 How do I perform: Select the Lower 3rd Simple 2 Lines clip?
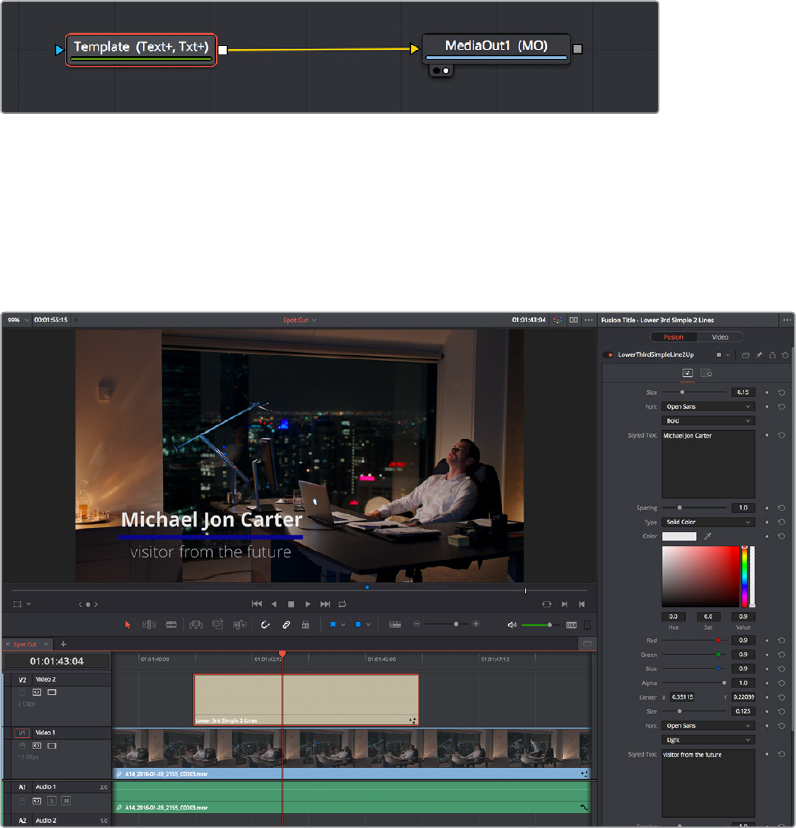306,700
